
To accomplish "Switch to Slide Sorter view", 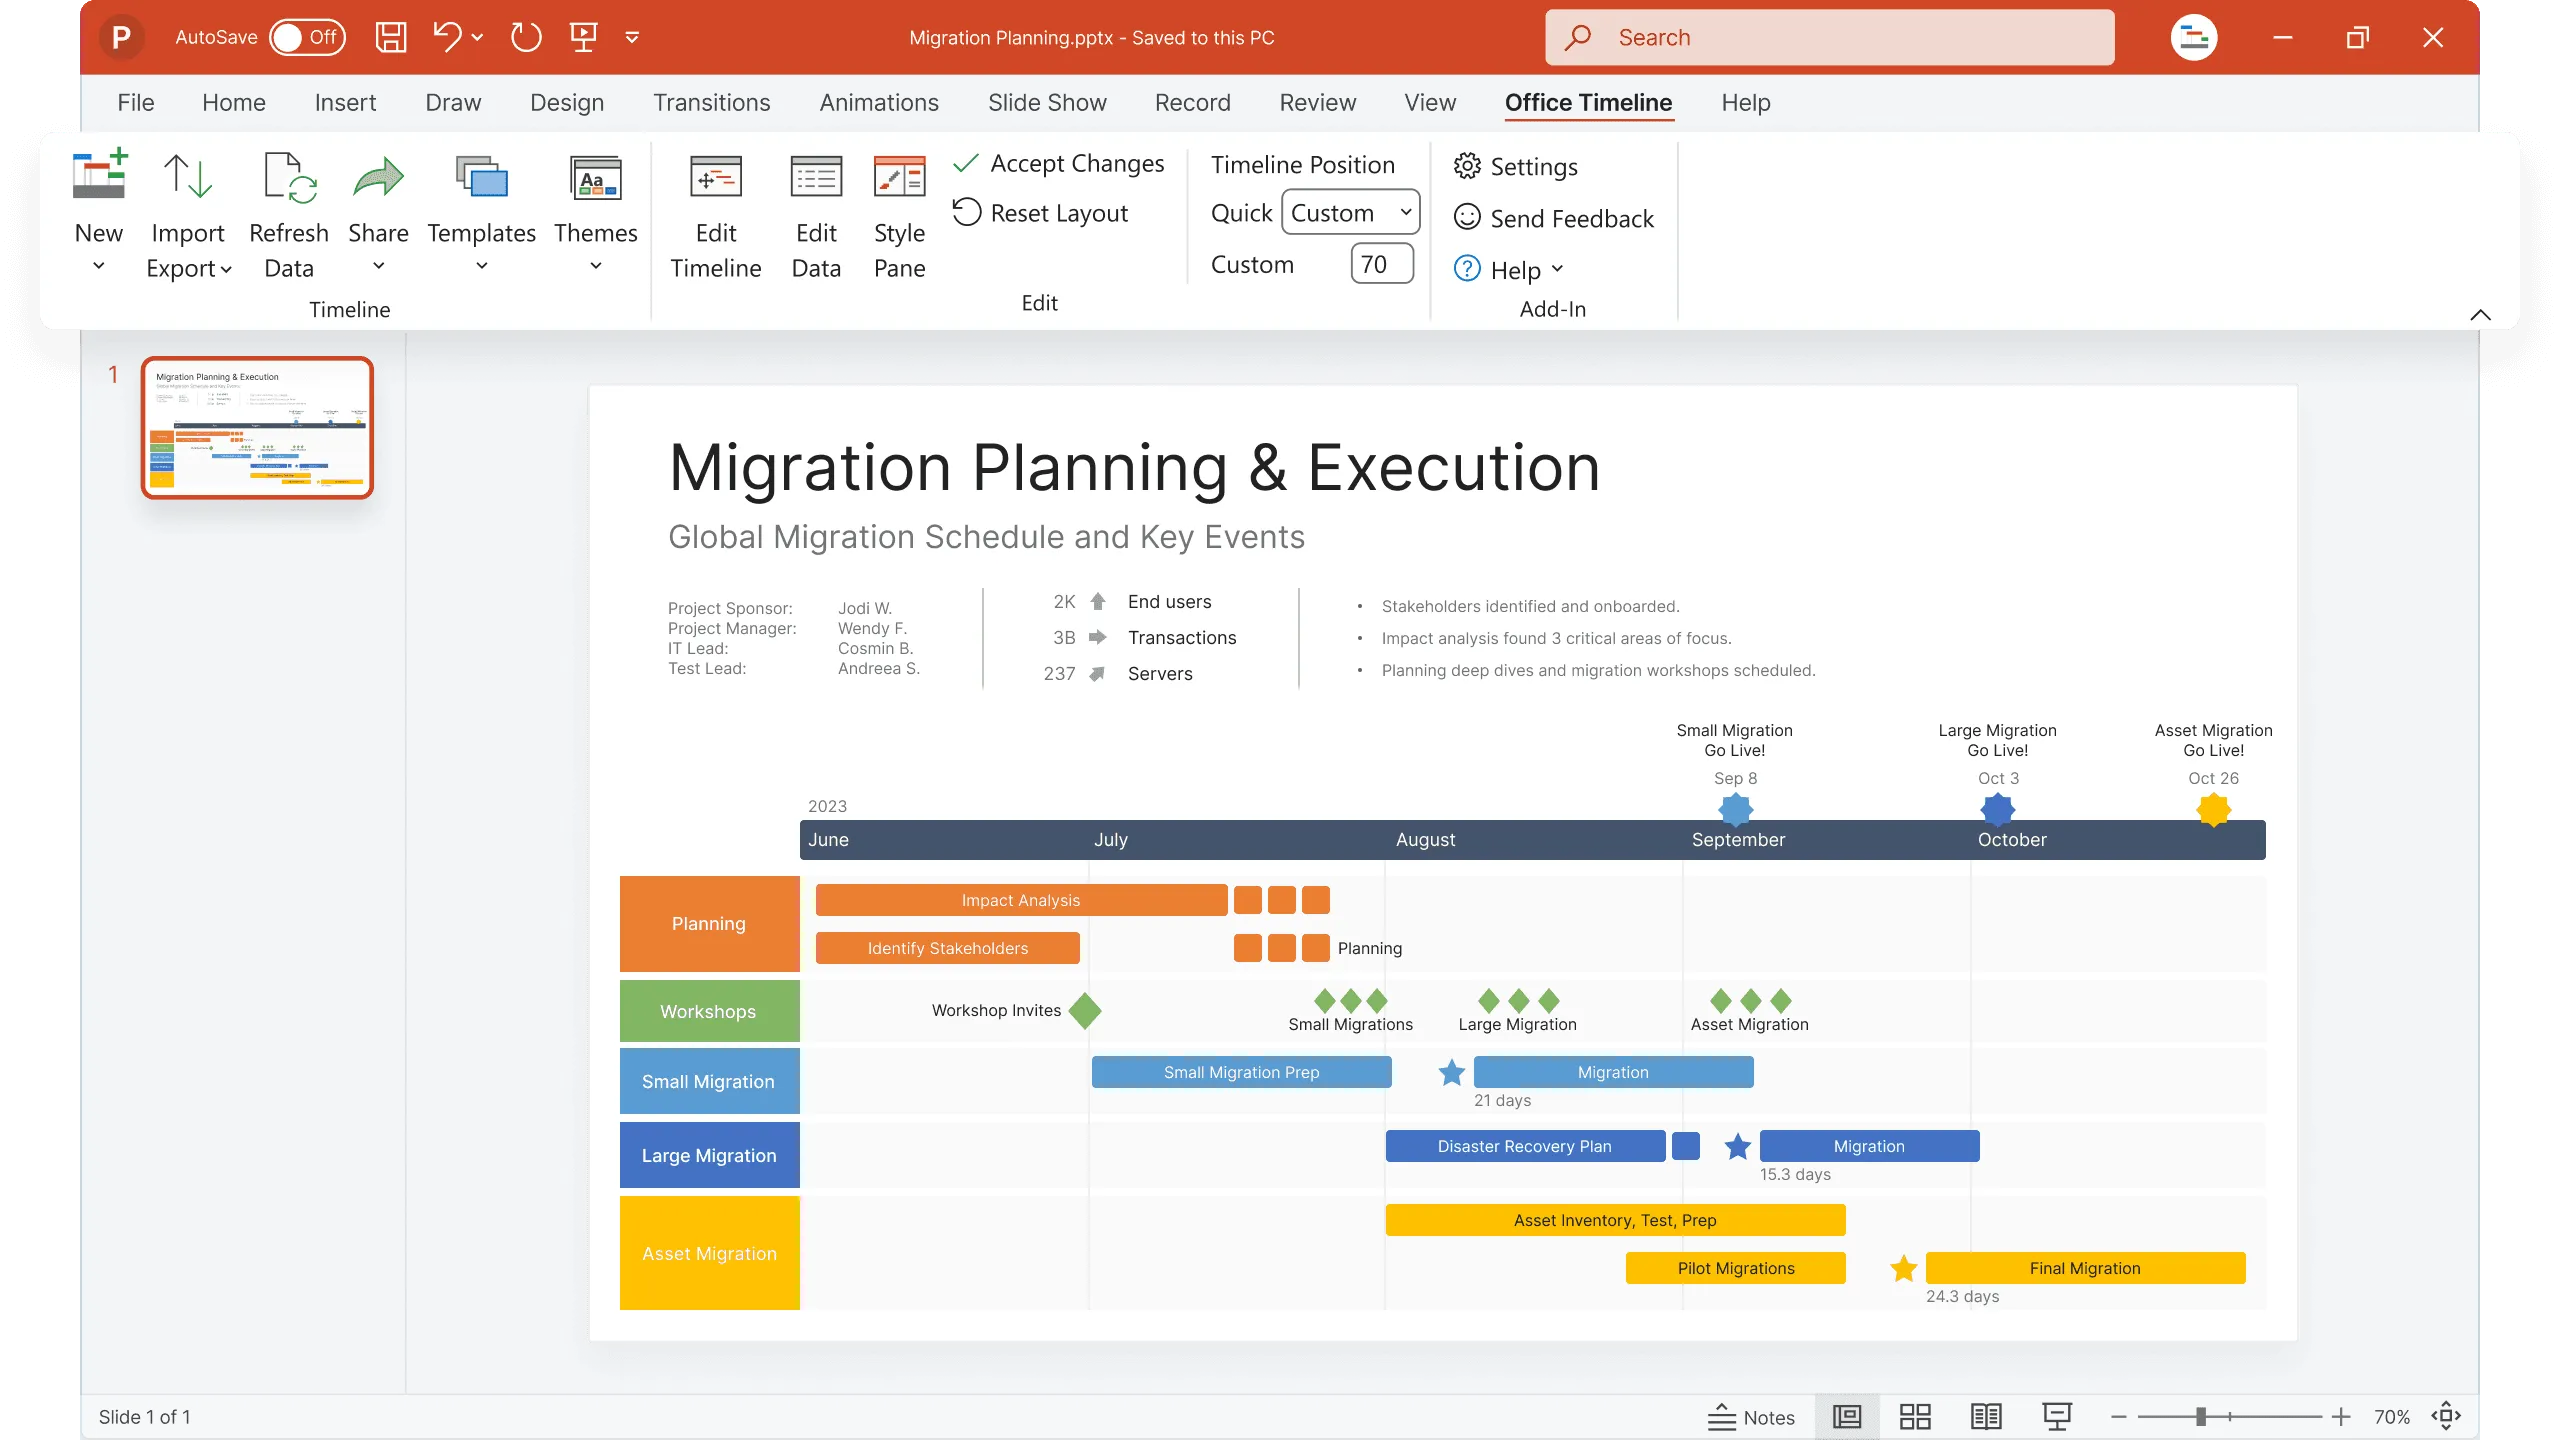I will [1914, 1416].
